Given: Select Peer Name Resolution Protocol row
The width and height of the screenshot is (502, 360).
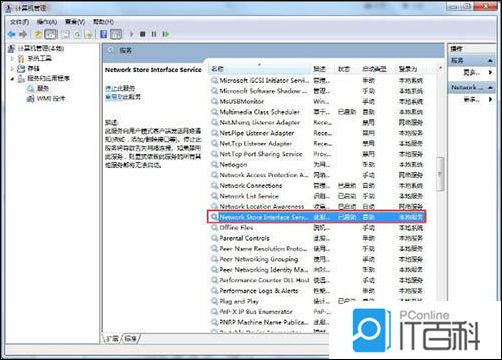Looking at the screenshot, I should [x=317, y=249].
